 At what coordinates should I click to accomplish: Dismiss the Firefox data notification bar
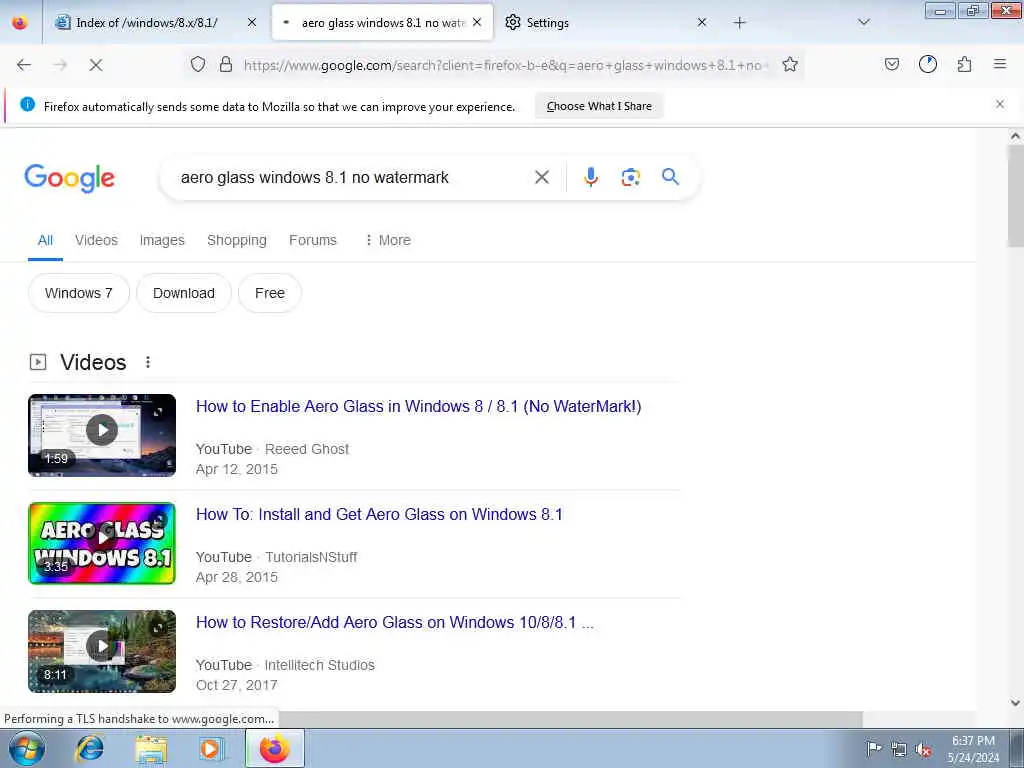pos(1000,104)
